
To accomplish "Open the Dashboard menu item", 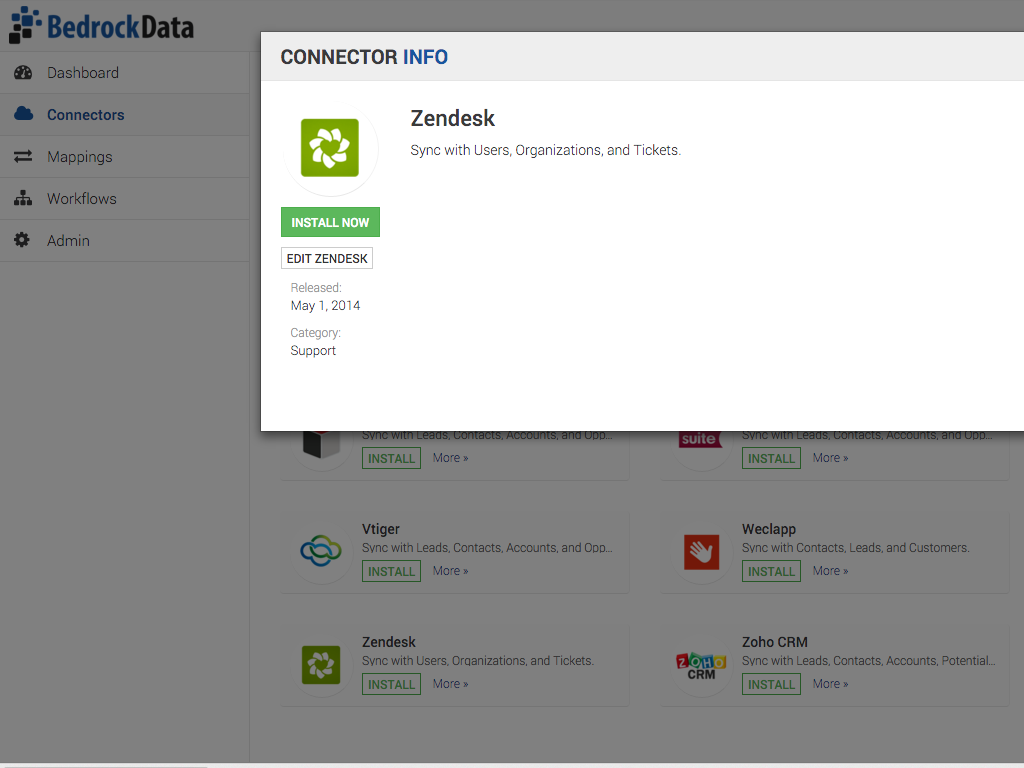I will pyautogui.click(x=83, y=73).
